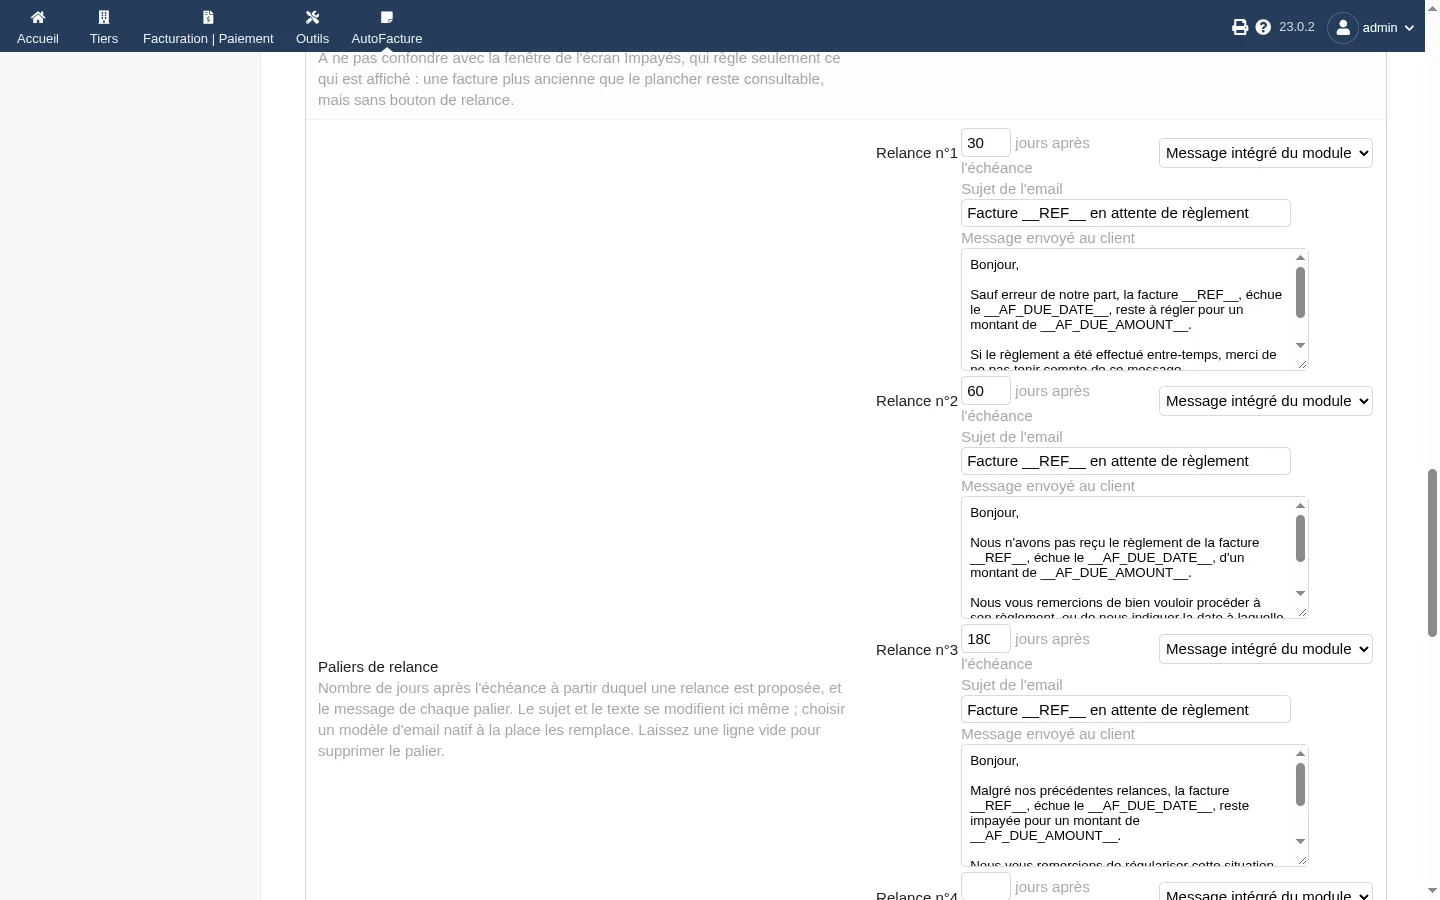This screenshot has height=900, width=1440.
Task: Click the Outils menu label
Action: tap(312, 39)
